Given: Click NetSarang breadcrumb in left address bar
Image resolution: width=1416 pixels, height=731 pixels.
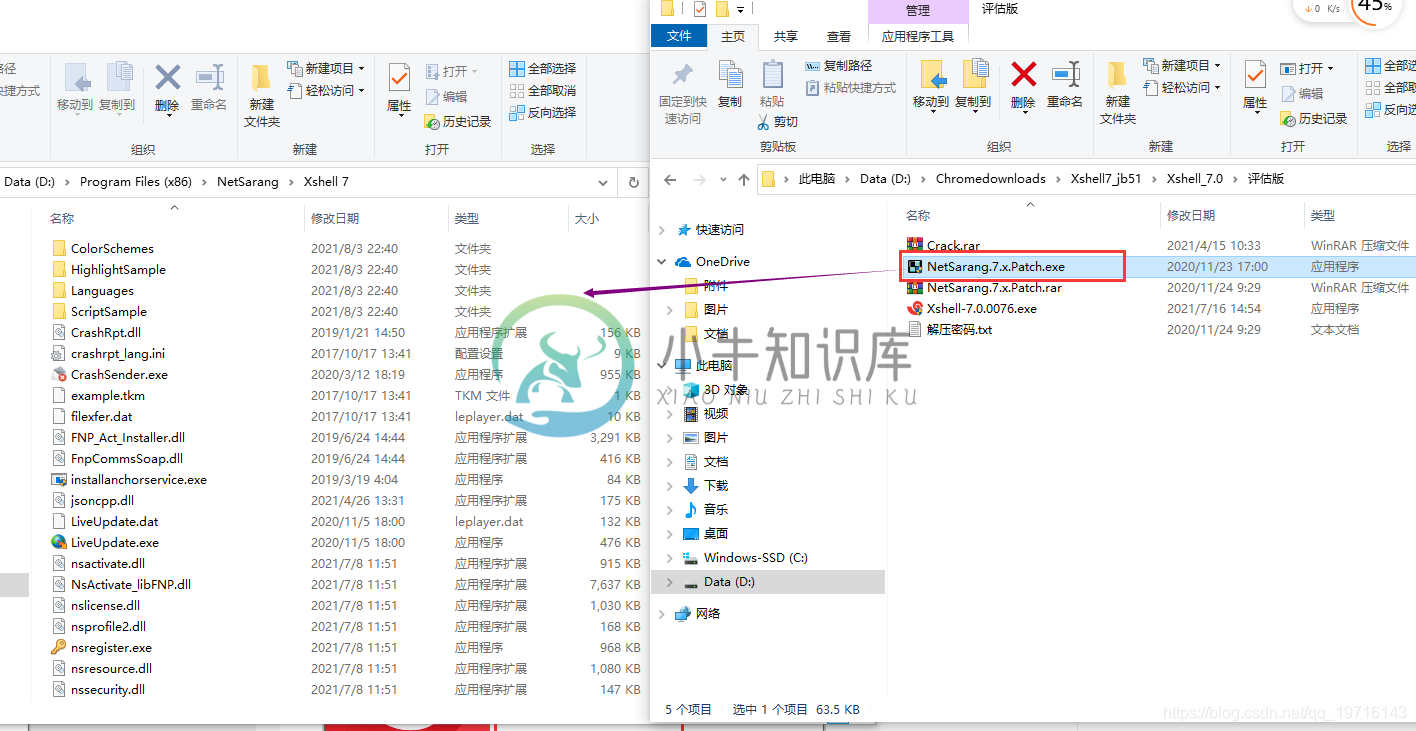Looking at the screenshot, I should point(248,182).
